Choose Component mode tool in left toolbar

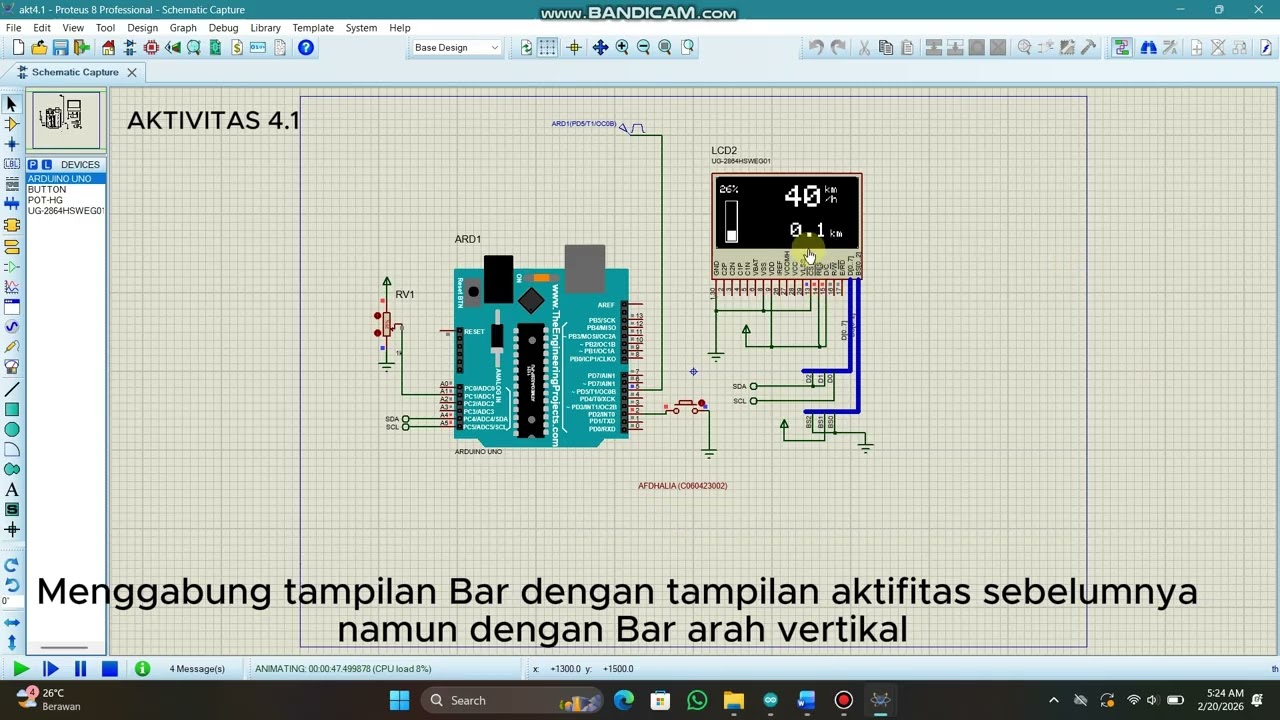tap(12, 124)
